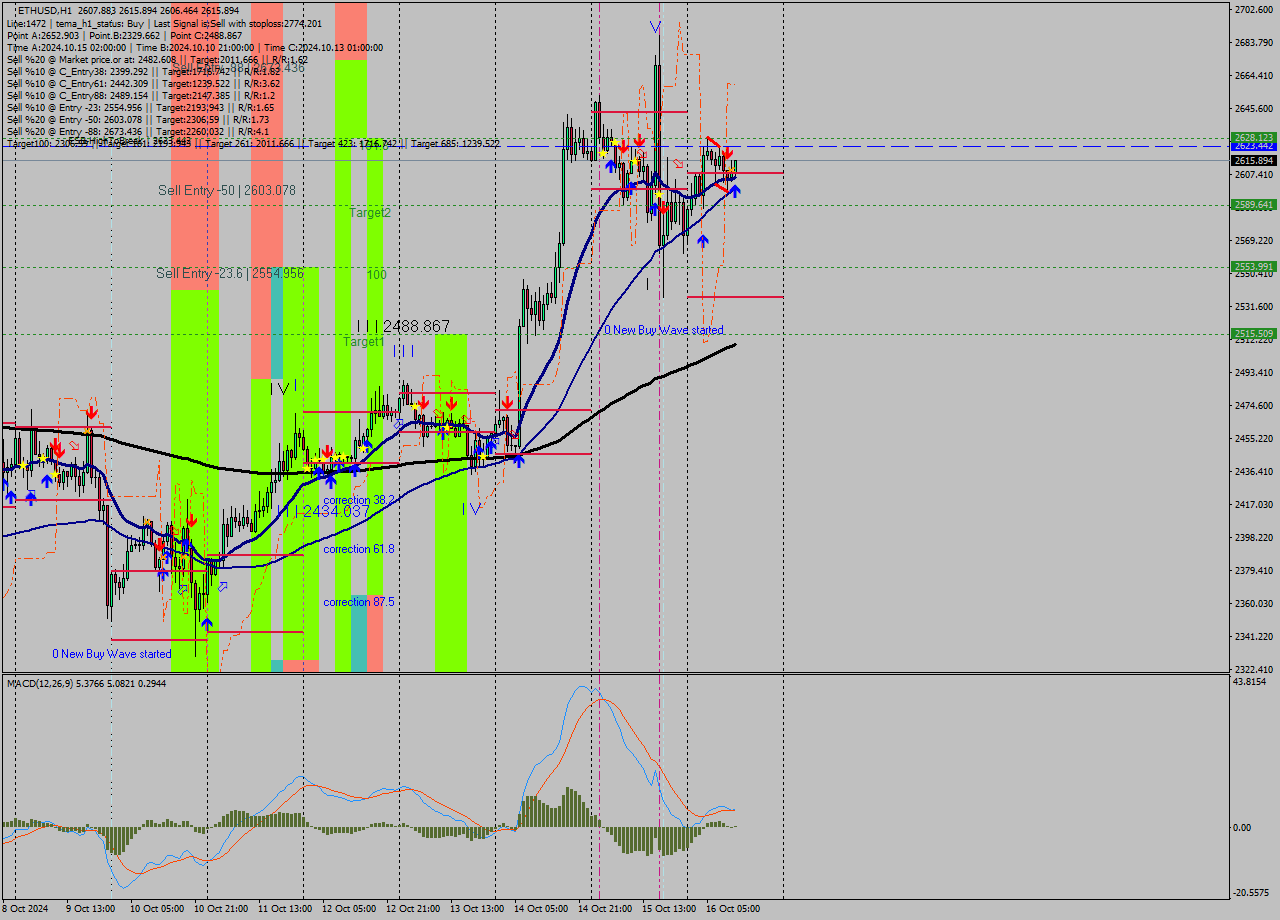Viewport: 1280px width, 920px height.
Task: Click '0 New Buy Wave started' near 15 Oct
Action: click(x=664, y=329)
